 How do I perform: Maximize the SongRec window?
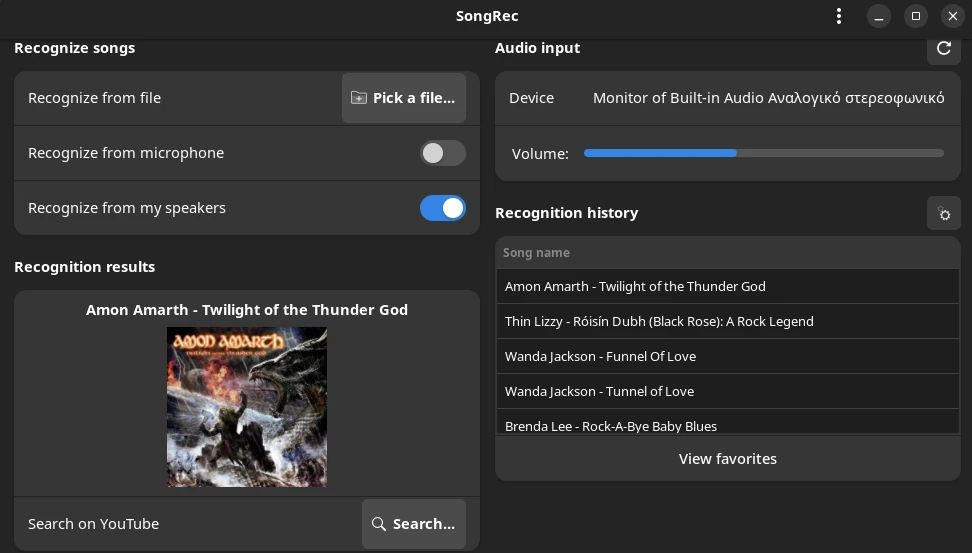click(x=916, y=16)
